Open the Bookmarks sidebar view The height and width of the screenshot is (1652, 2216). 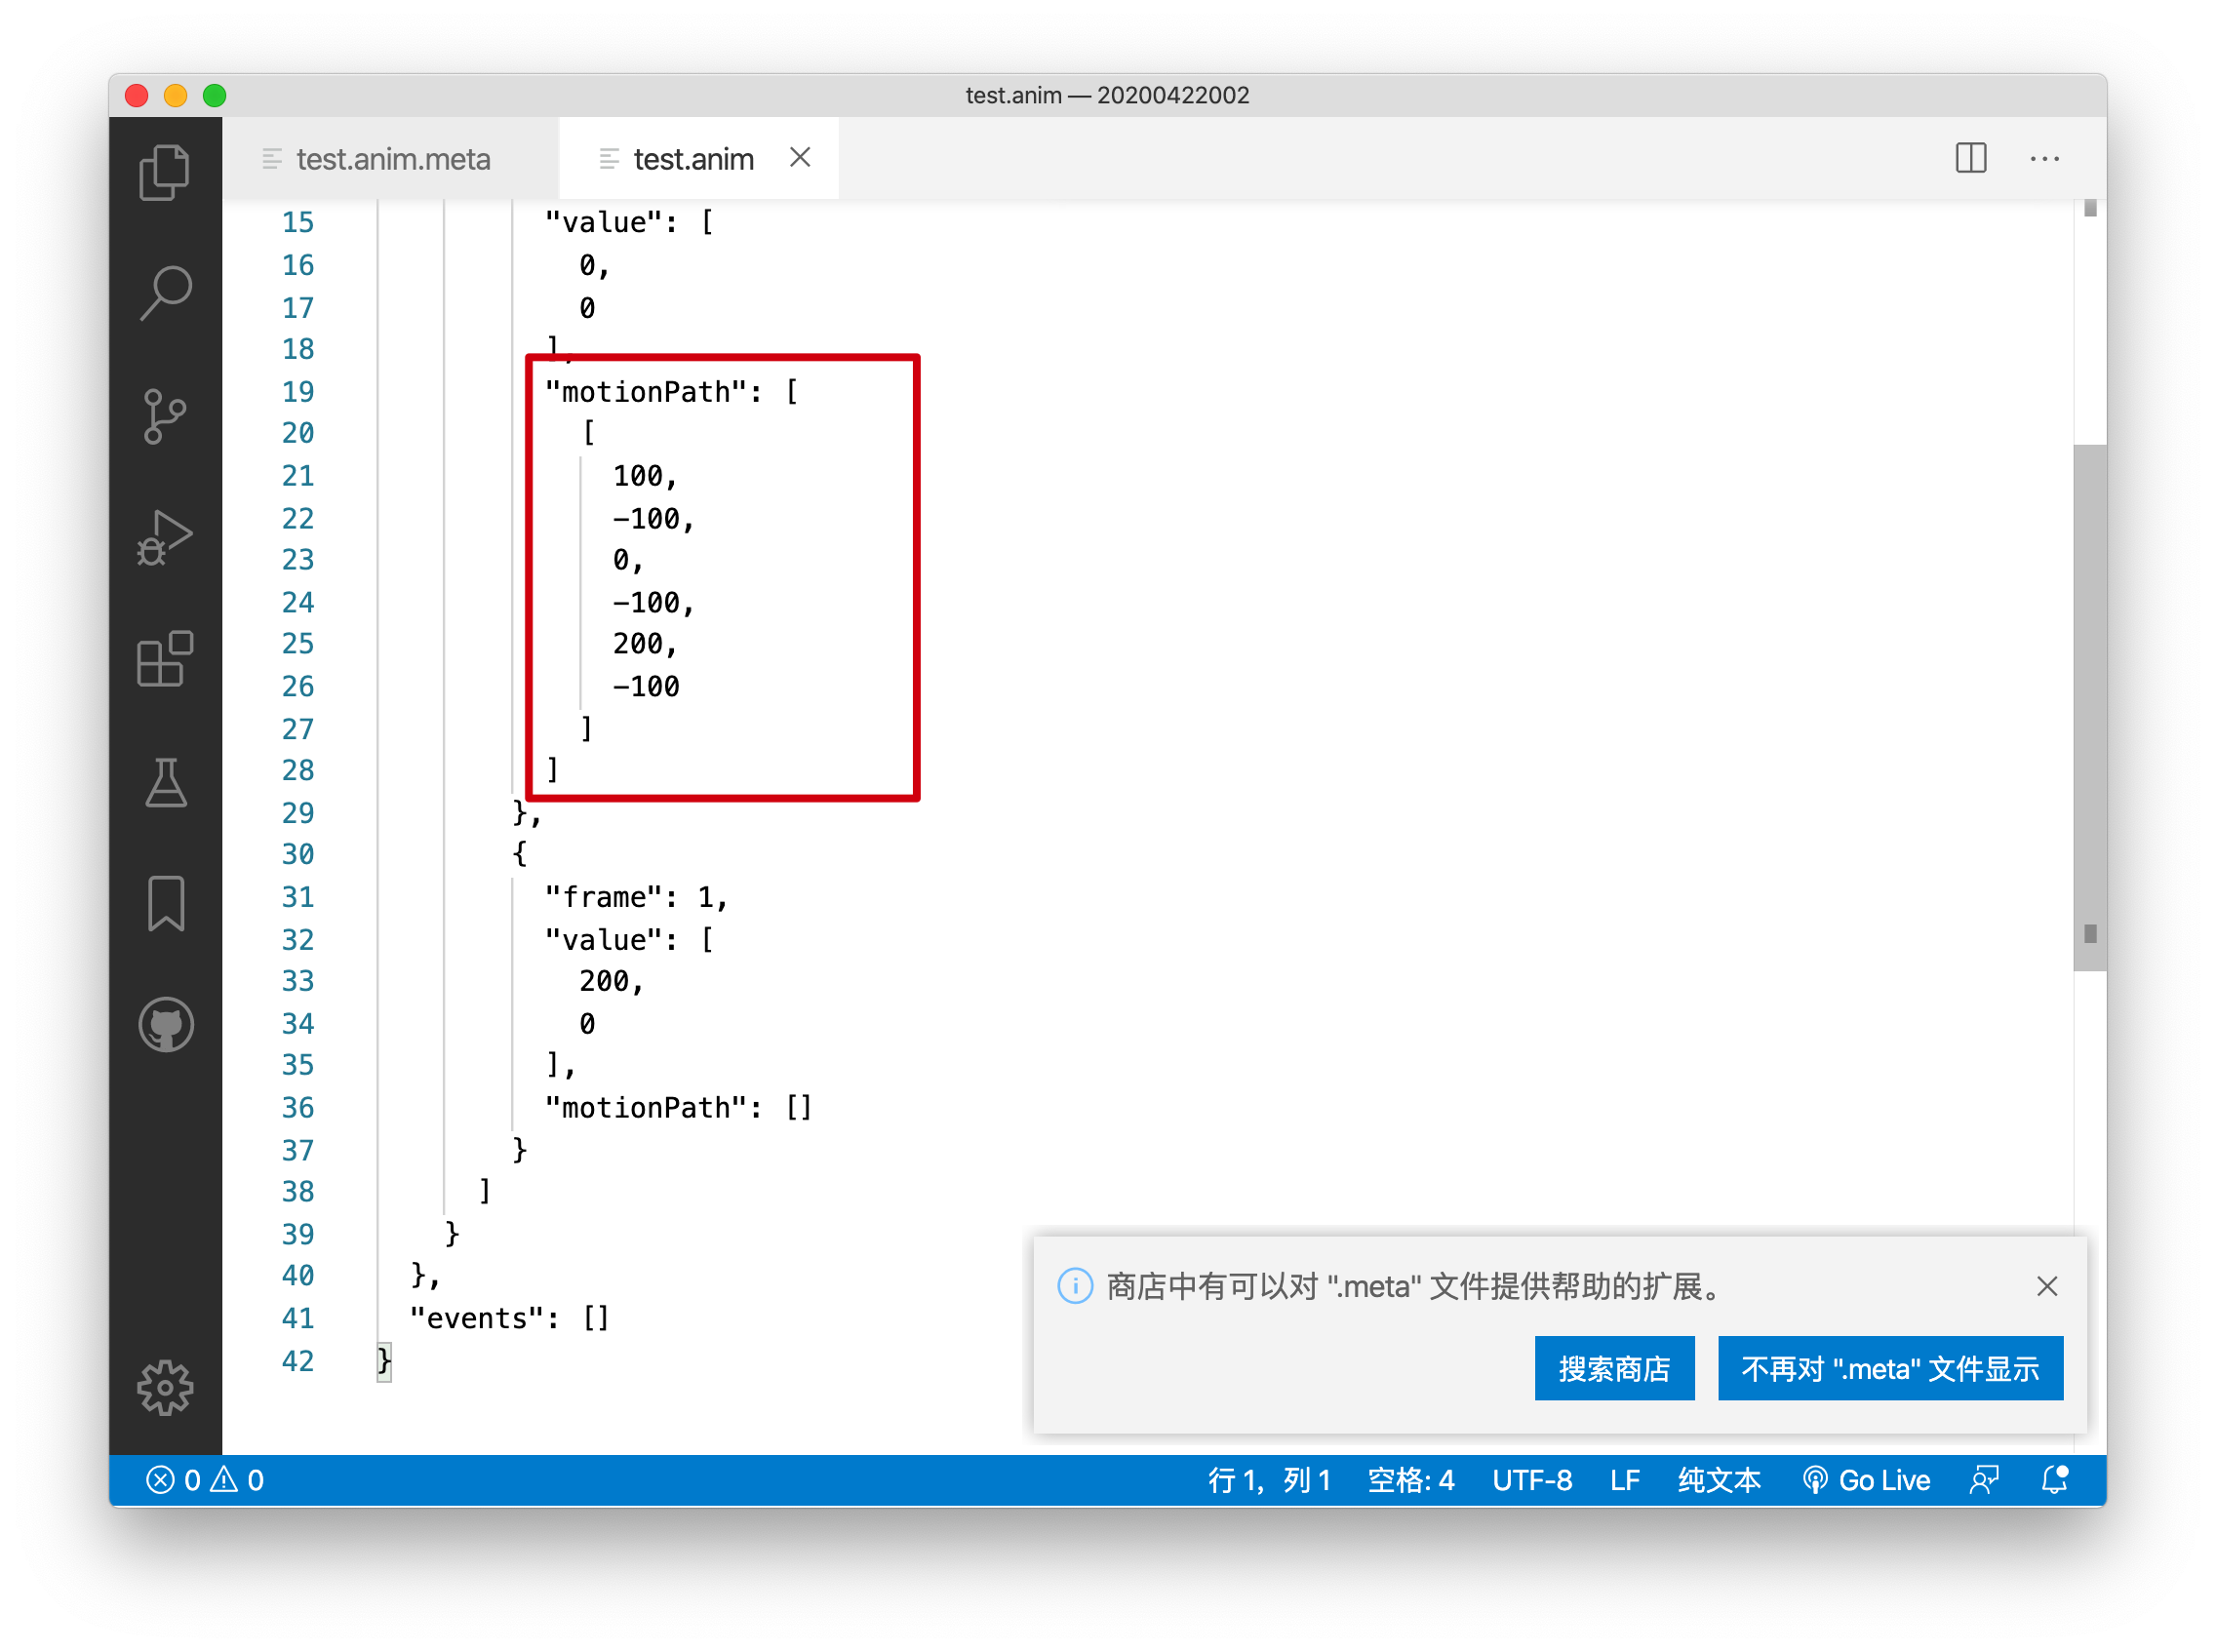coord(165,904)
